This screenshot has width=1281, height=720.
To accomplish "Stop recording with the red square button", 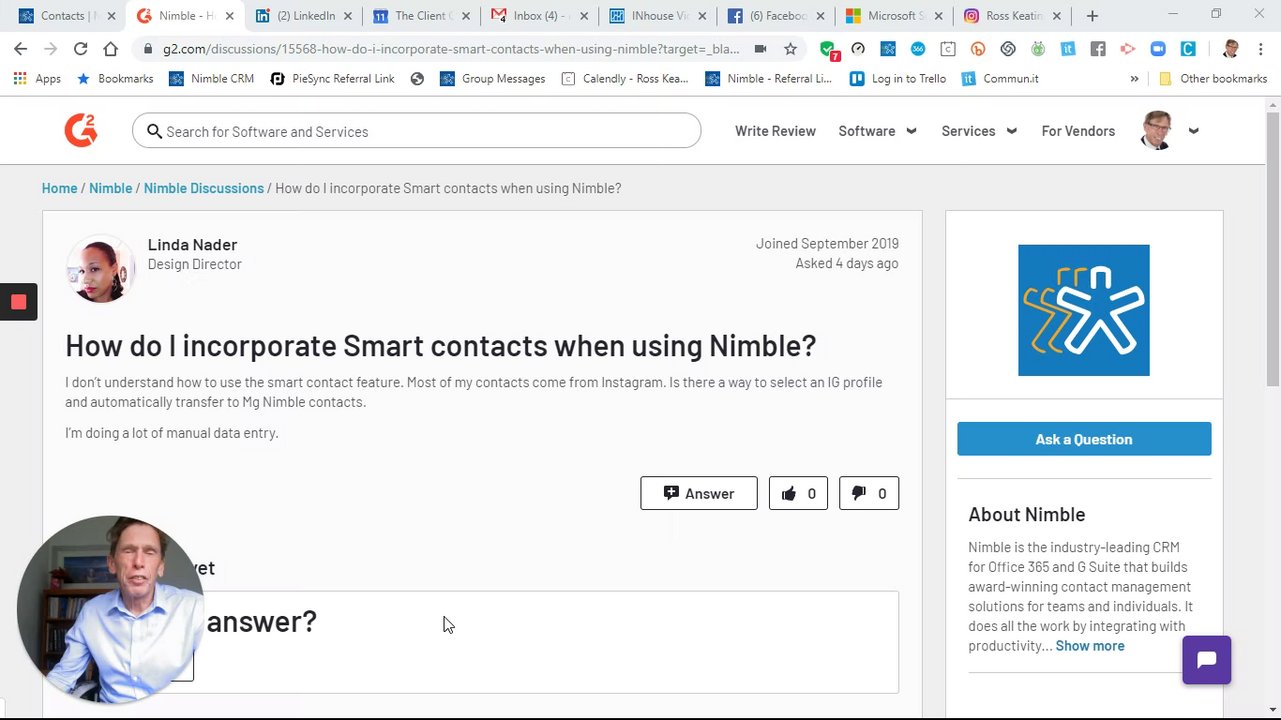I will tap(18, 302).
